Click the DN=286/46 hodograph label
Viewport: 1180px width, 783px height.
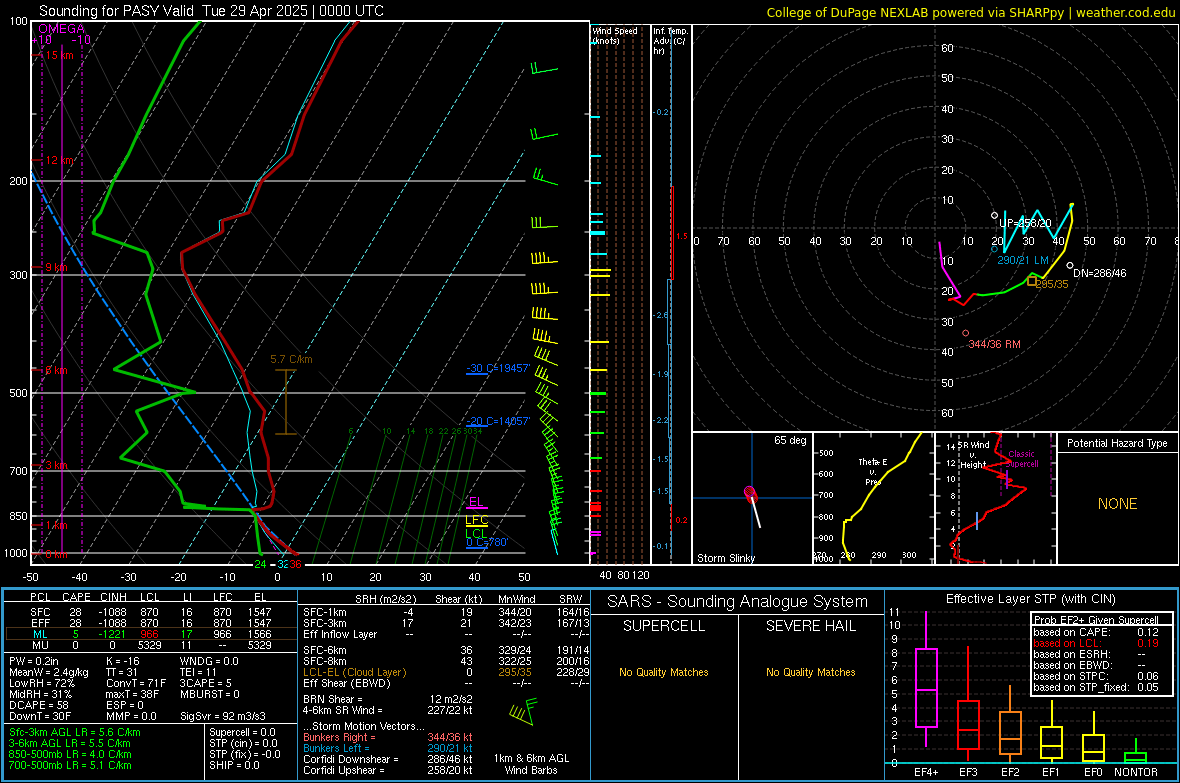1099,273
